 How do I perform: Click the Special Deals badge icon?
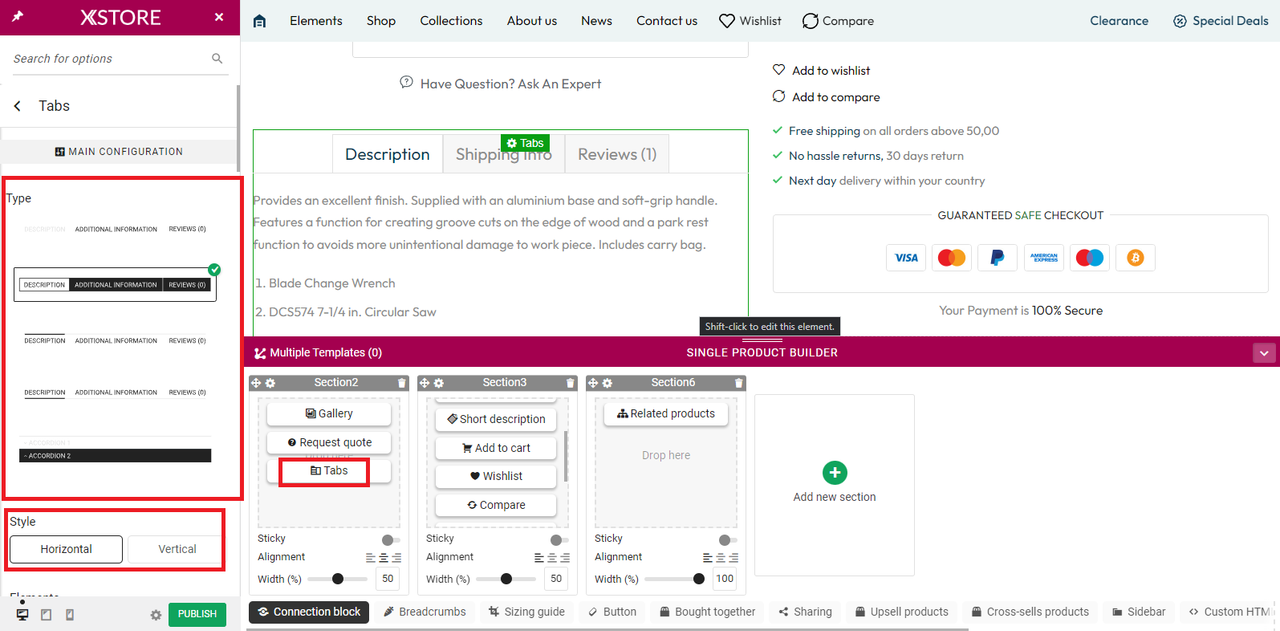1180,21
